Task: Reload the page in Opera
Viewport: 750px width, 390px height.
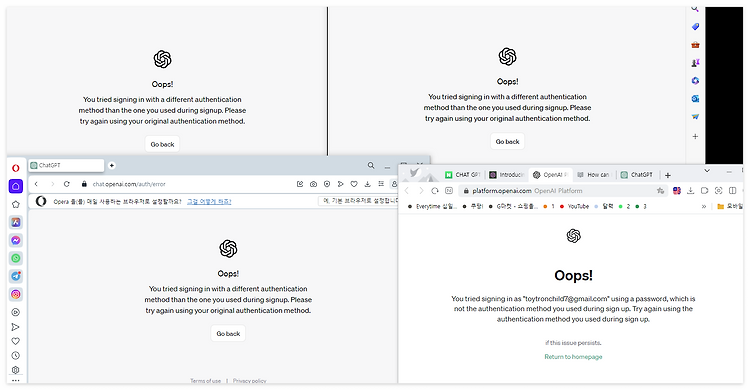Action: pos(66,184)
